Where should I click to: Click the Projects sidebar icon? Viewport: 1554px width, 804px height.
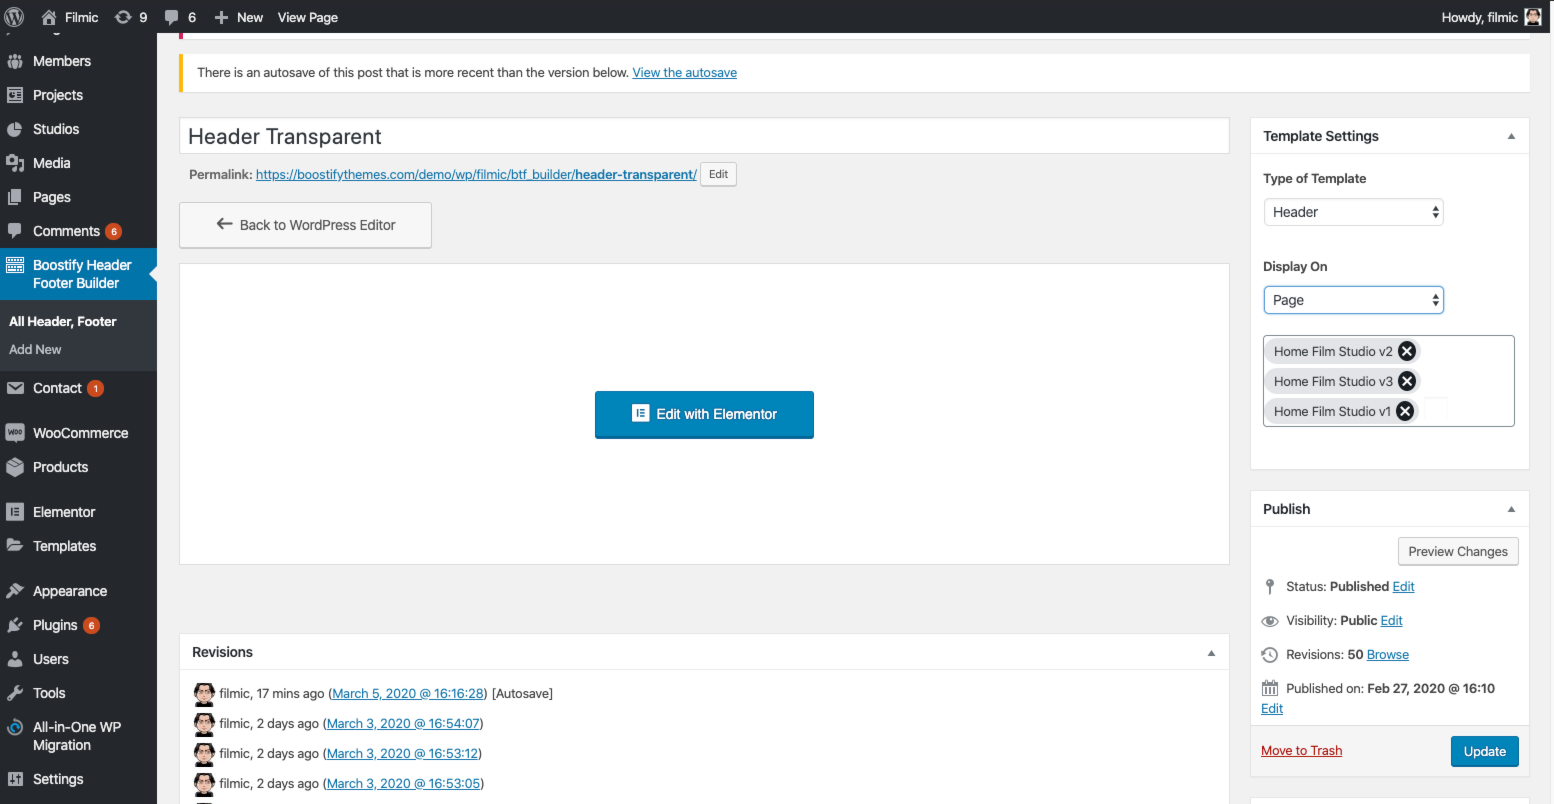[x=15, y=95]
